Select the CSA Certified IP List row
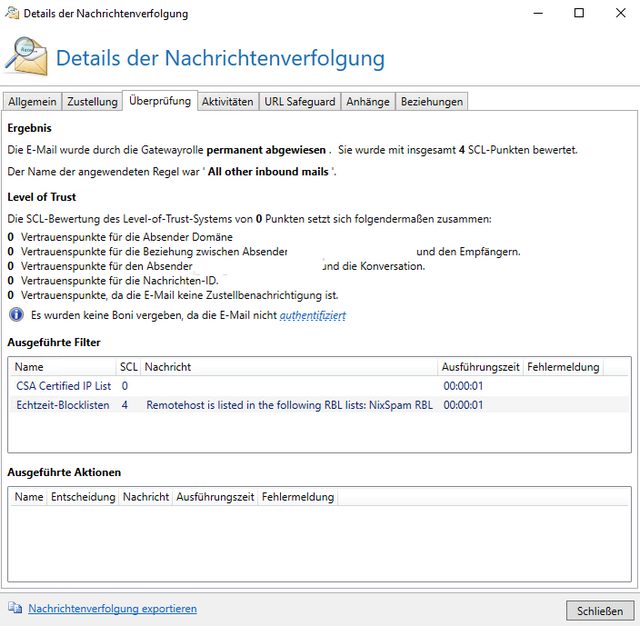This screenshot has width=640, height=626. click(319, 386)
